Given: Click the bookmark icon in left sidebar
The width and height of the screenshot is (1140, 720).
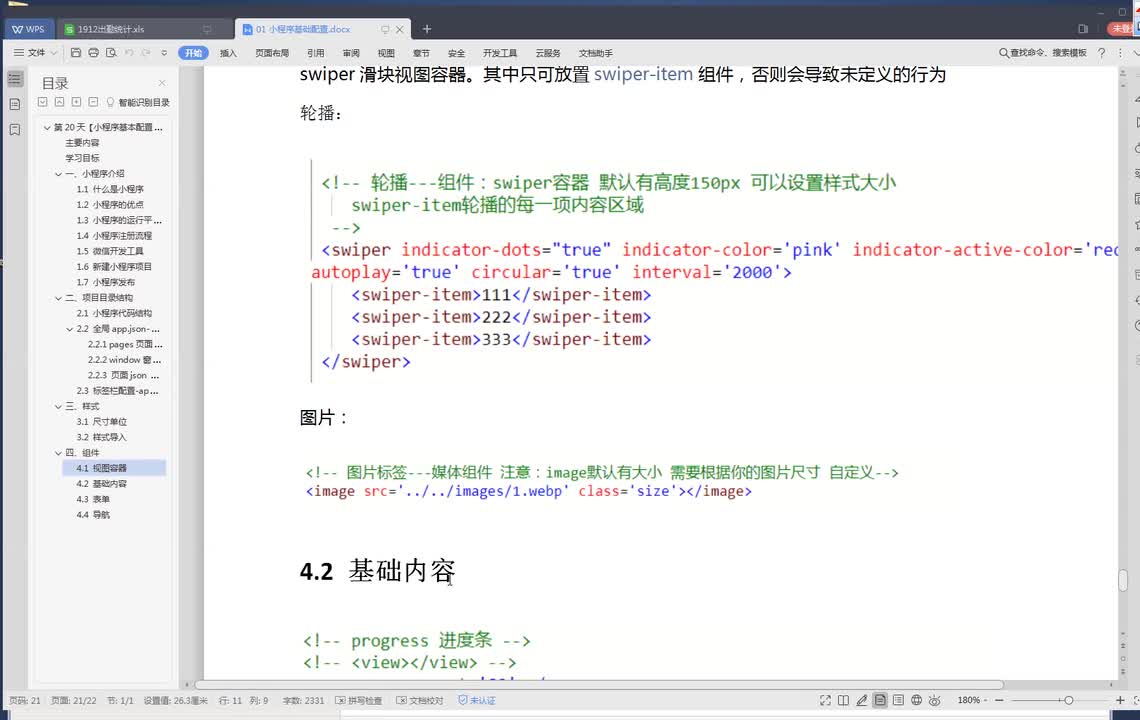Looking at the screenshot, I should coord(15,129).
